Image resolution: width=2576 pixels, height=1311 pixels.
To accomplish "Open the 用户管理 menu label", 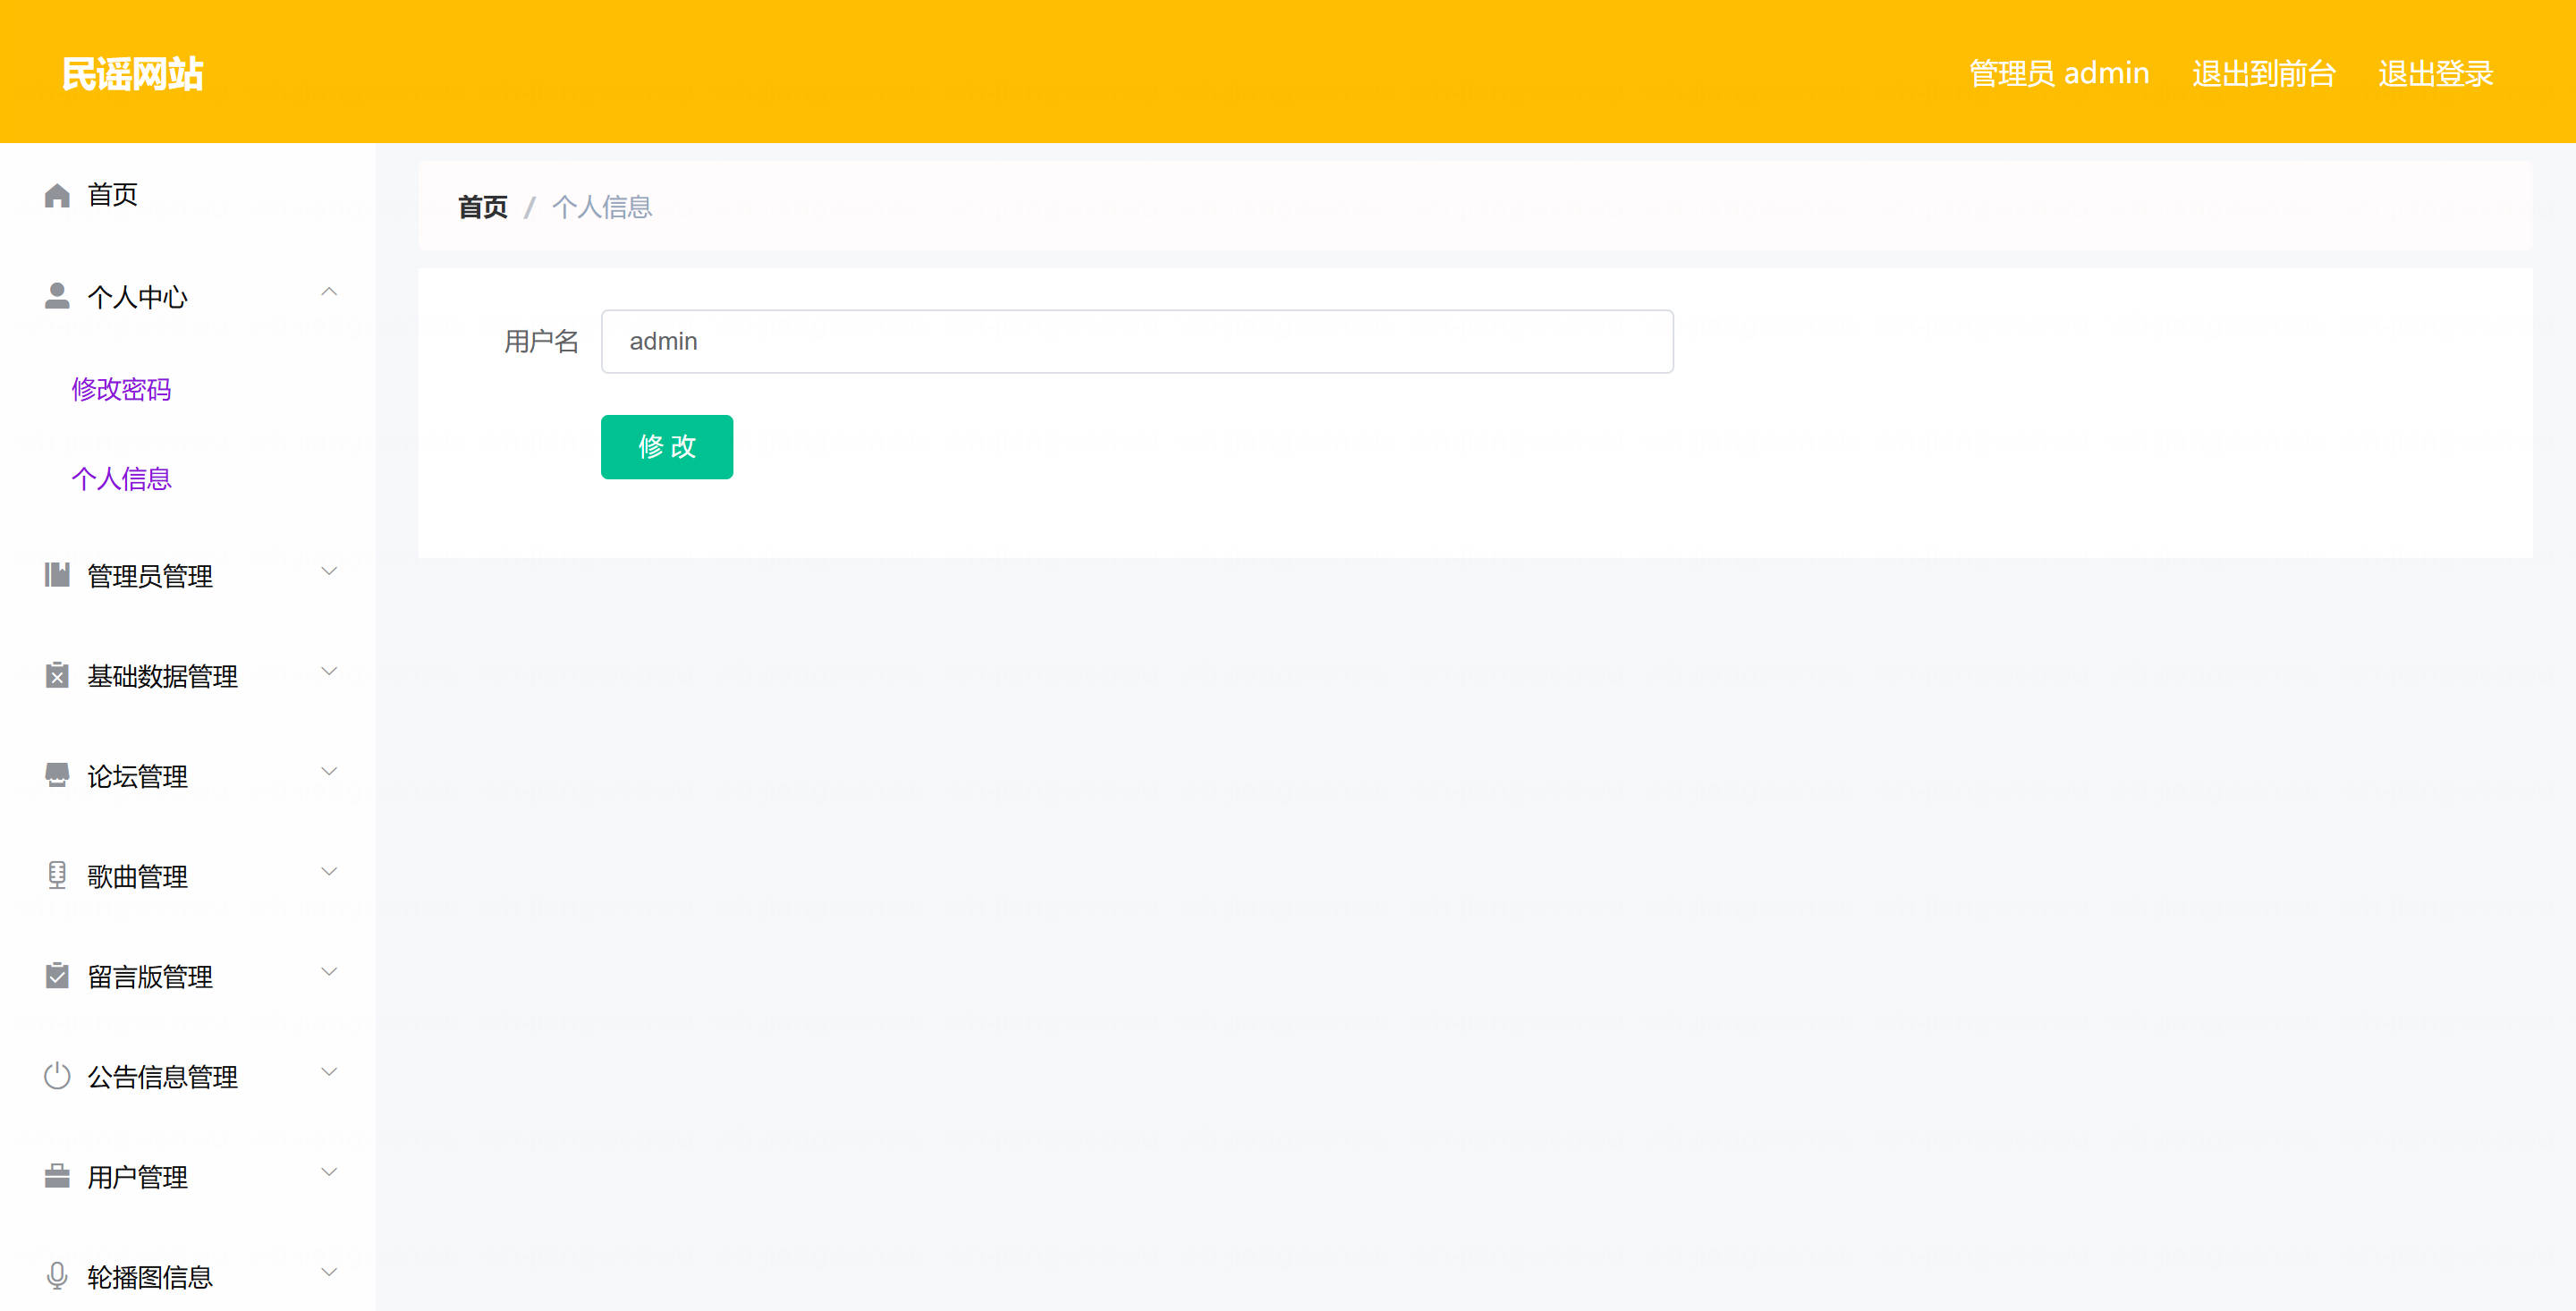I will point(137,1177).
